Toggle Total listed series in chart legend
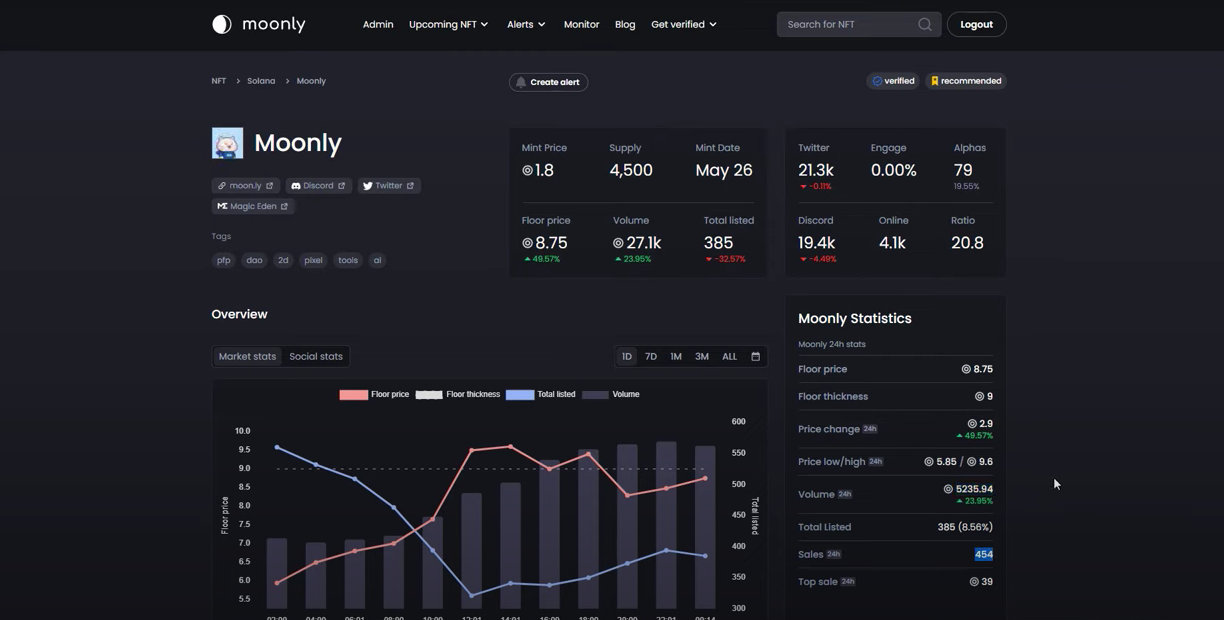The width and height of the screenshot is (1224, 620). 541,395
